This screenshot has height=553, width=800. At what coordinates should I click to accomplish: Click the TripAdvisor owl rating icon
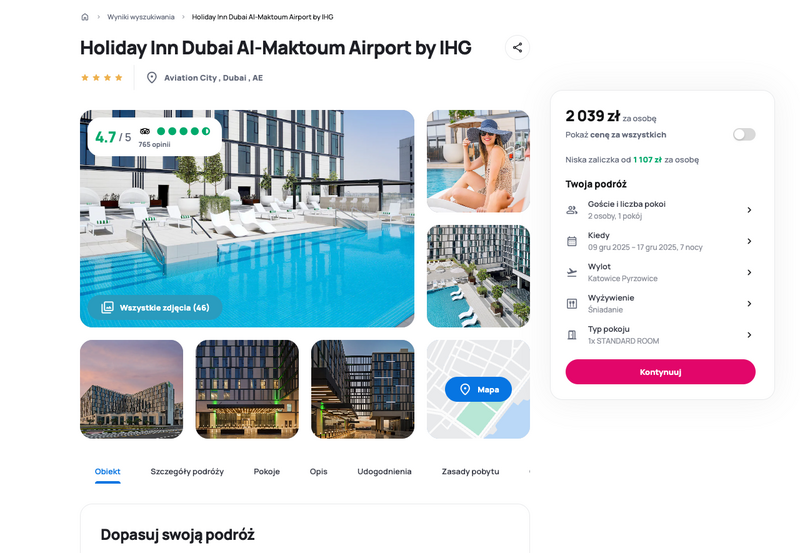click(x=145, y=131)
